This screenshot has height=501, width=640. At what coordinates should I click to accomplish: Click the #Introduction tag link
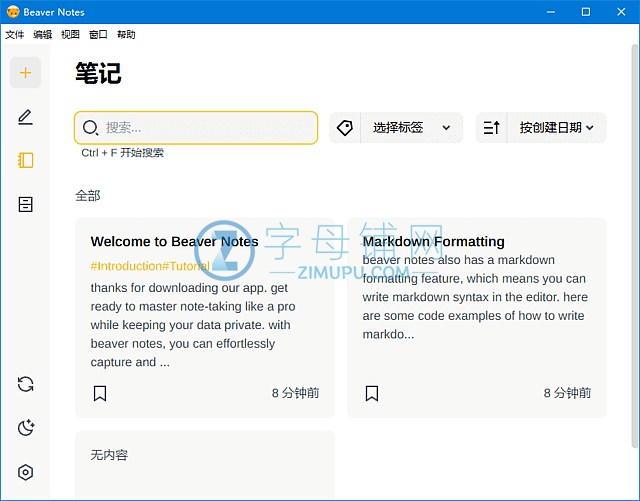point(126,266)
